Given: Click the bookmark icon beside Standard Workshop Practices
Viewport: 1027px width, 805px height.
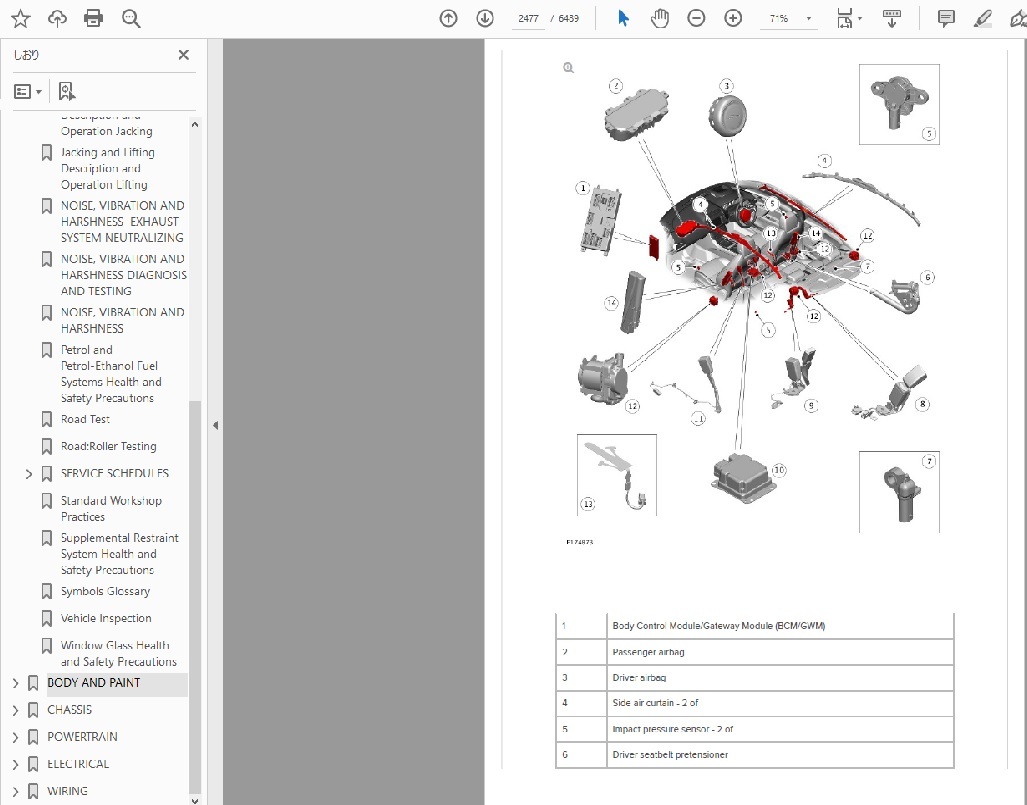Looking at the screenshot, I should coord(47,501).
